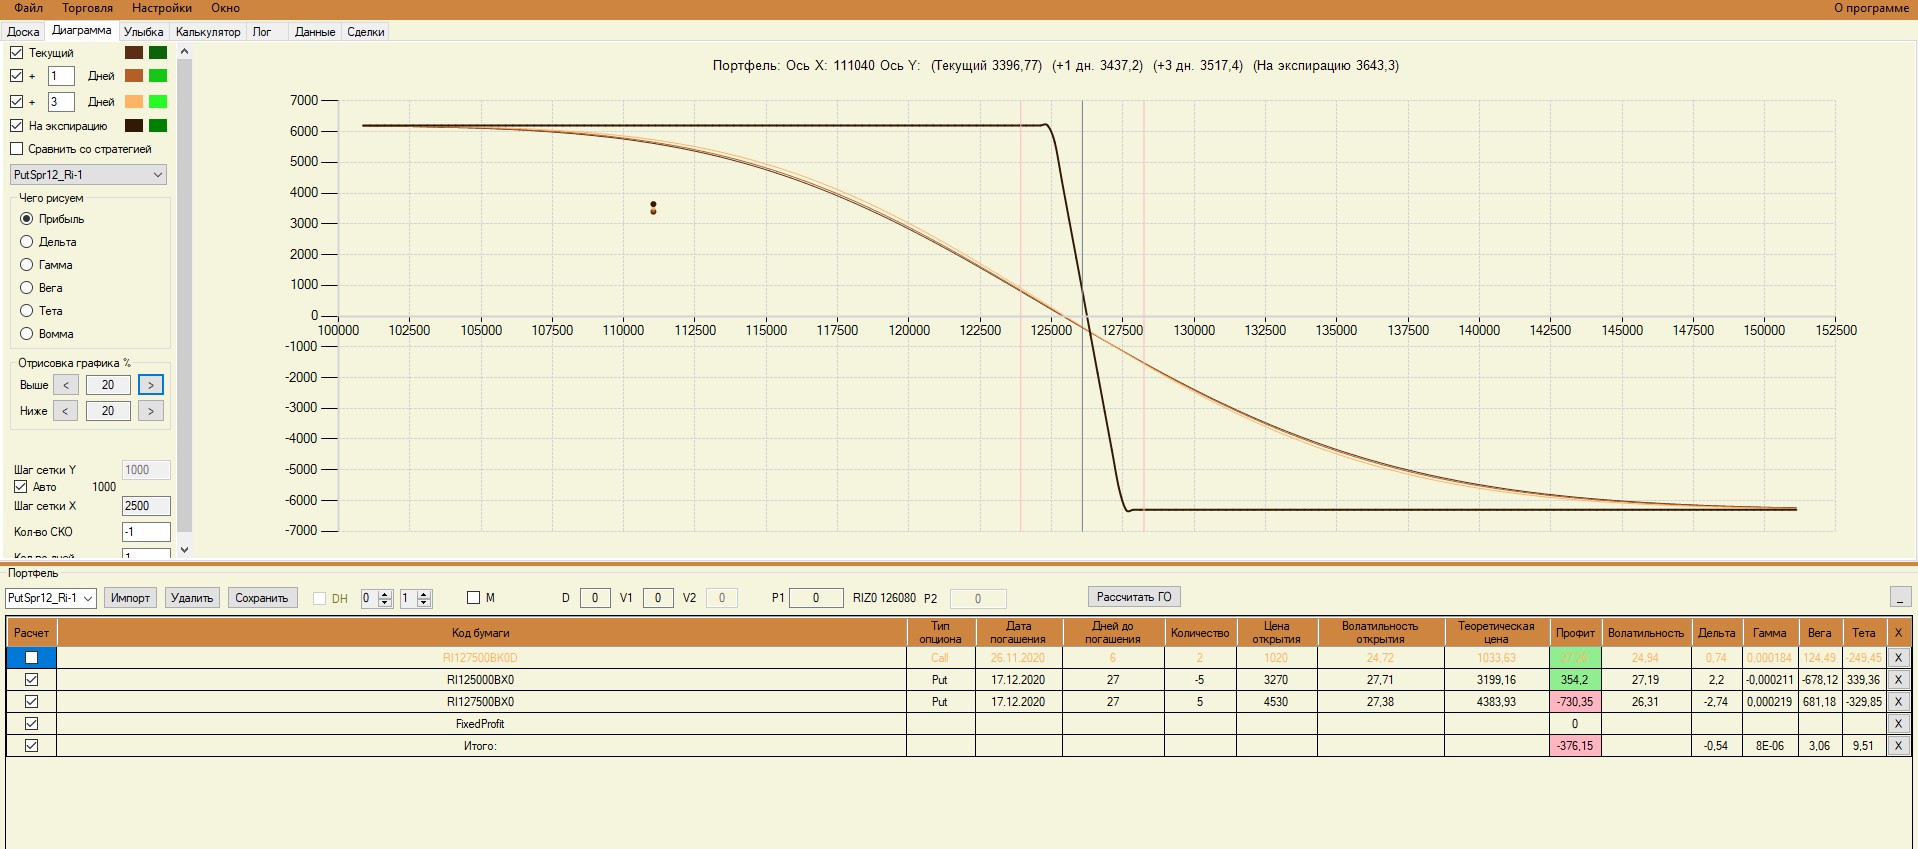
Task: Uncheck the FixedProfit row checkbox
Action: pyautogui.click(x=32, y=724)
